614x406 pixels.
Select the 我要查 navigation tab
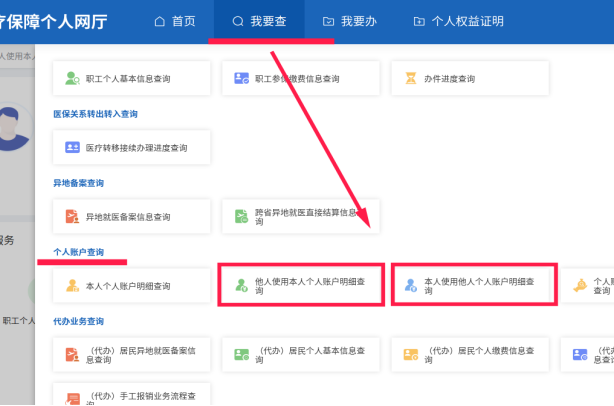pos(266,21)
